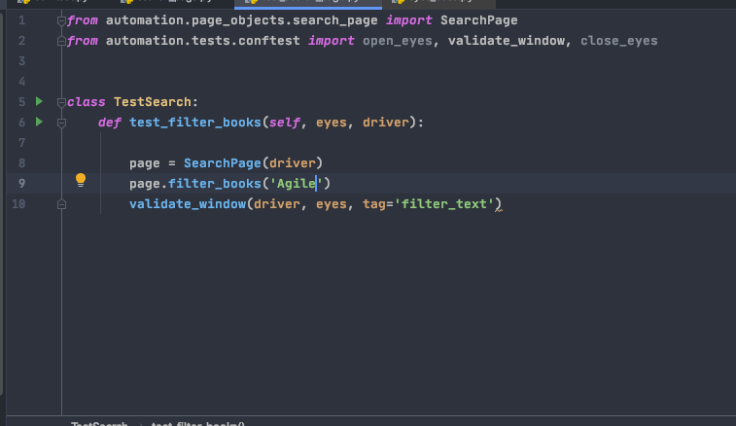Click gutter line number 3

(x=22, y=61)
